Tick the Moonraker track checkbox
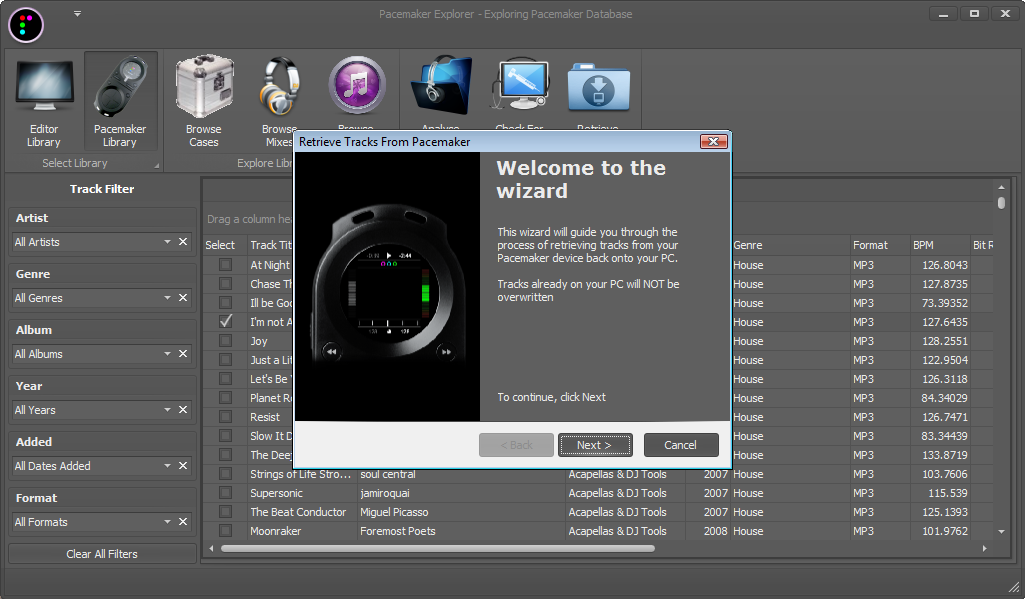Image resolution: width=1025 pixels, height=599 pixels. click(226, 531)
